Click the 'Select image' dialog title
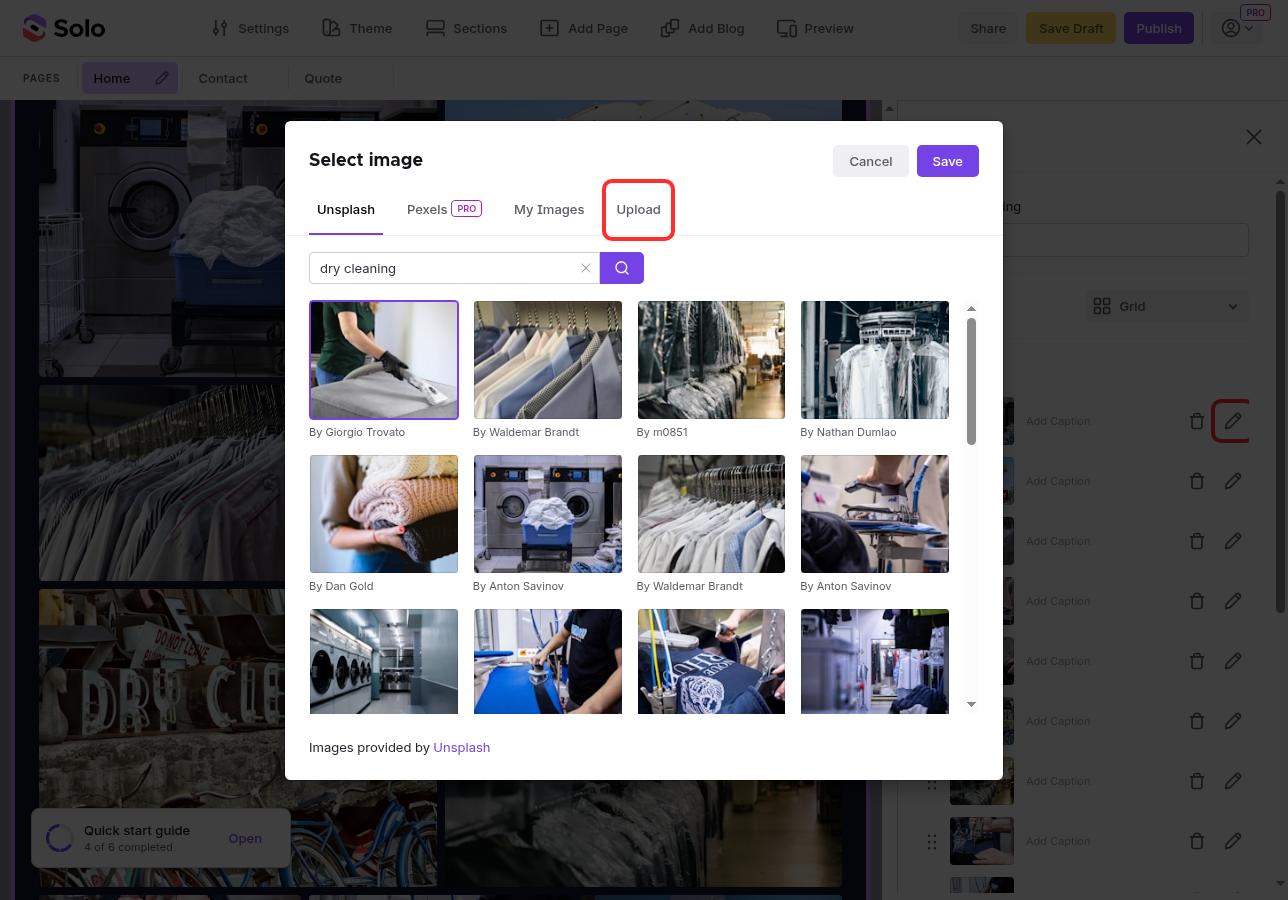The width and height of the screenshot is (1288, 900). tap(366, 160)
